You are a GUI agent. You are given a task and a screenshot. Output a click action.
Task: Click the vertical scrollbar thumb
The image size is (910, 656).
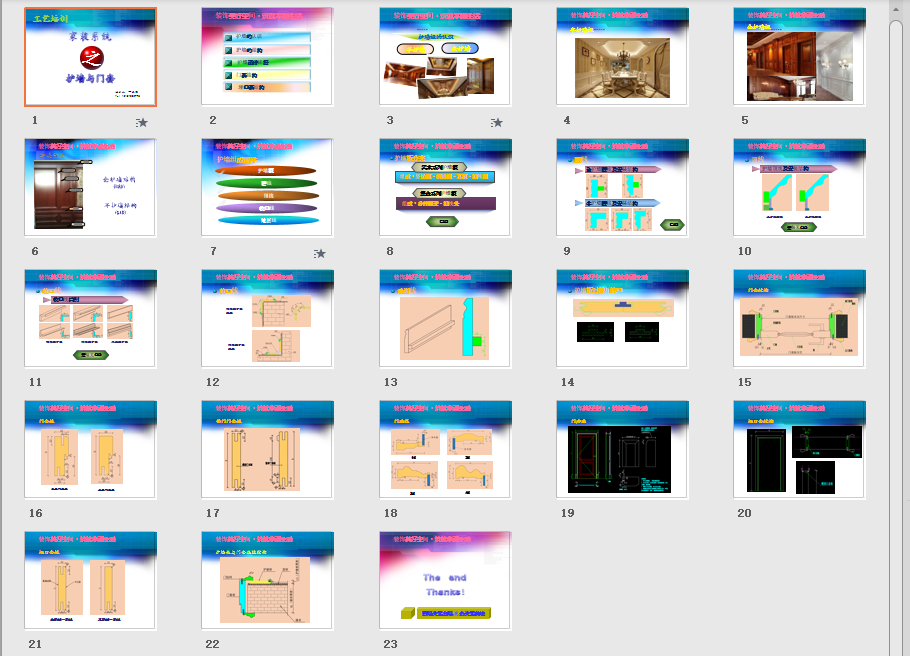[898, 337]
